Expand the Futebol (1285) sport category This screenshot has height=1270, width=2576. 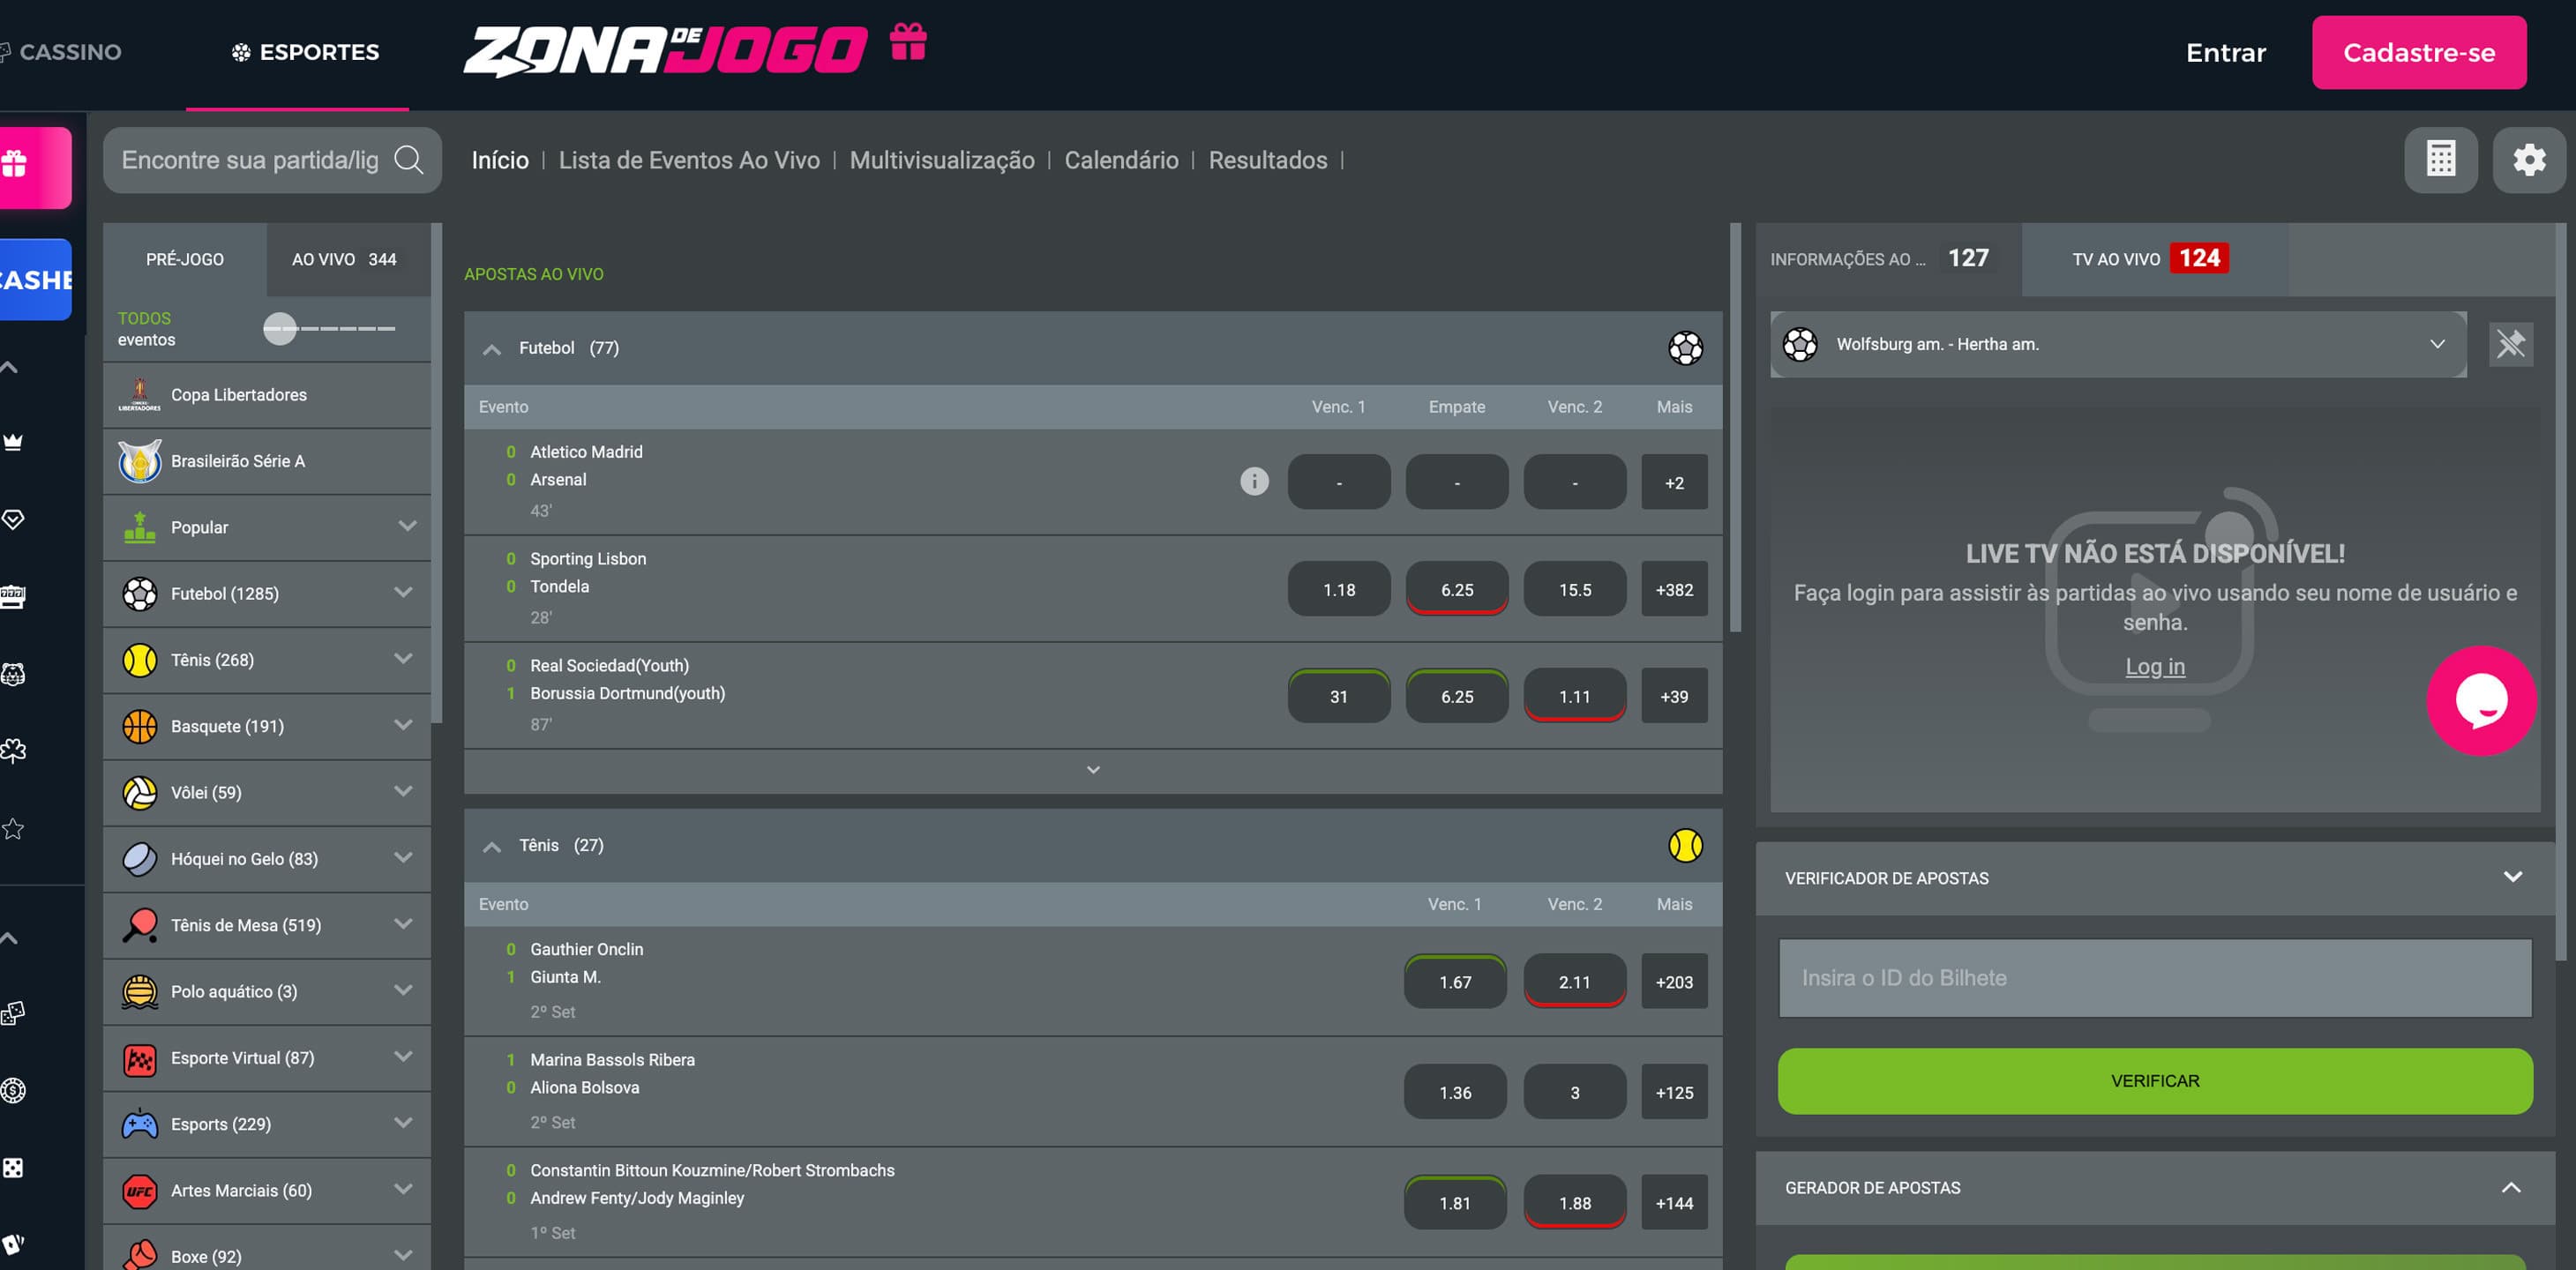pyautogui.click(x=403, y=593)
